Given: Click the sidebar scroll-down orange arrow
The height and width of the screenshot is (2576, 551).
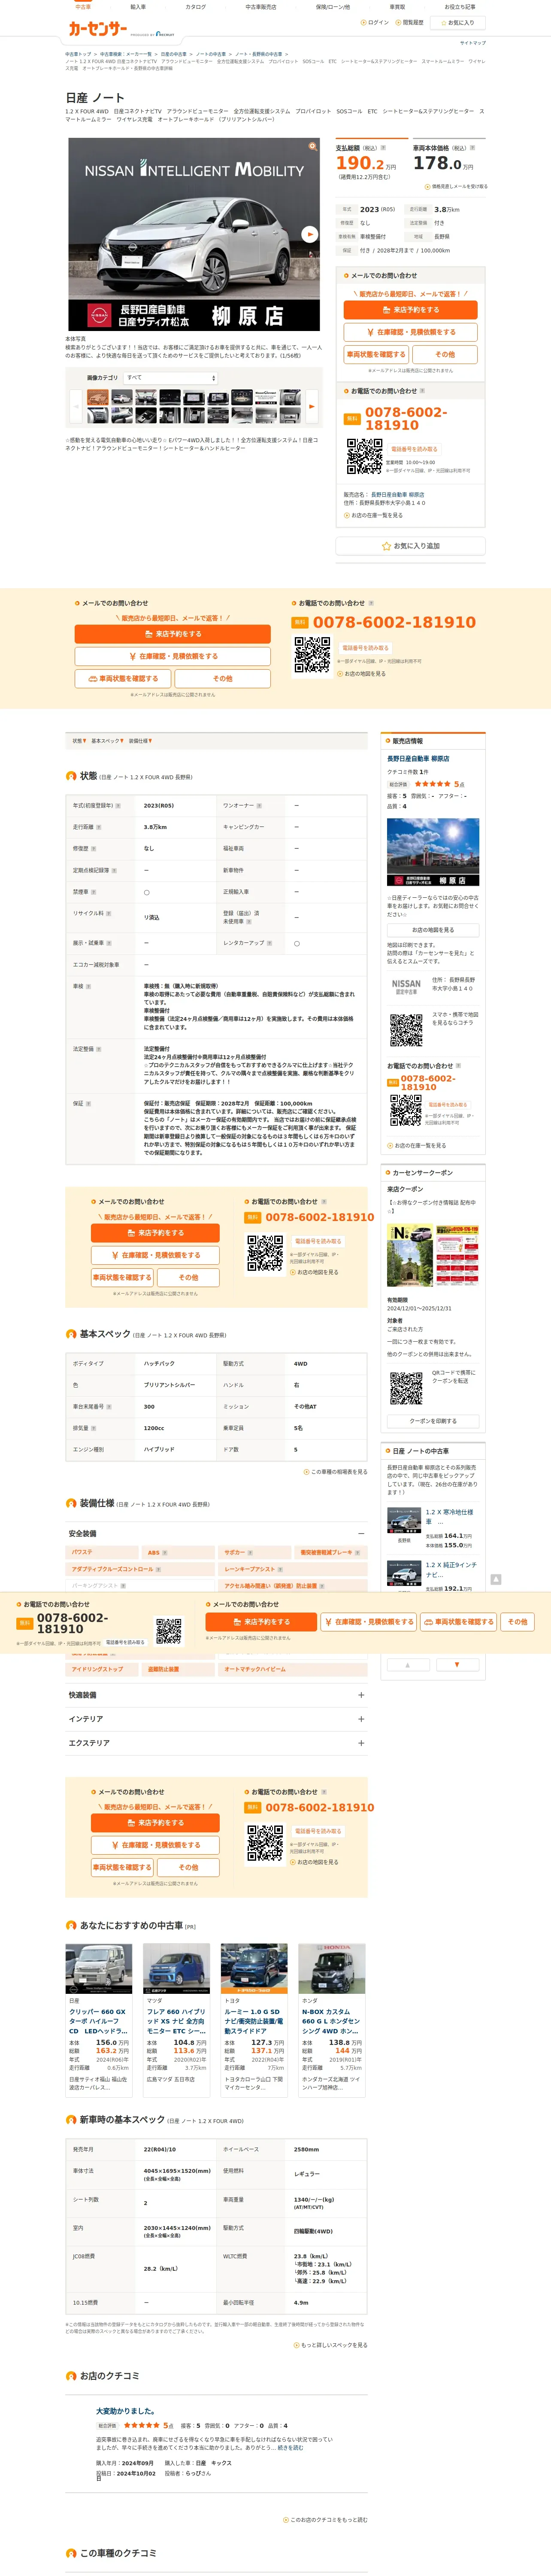Looking at the screenshot, I should 457,1665.
